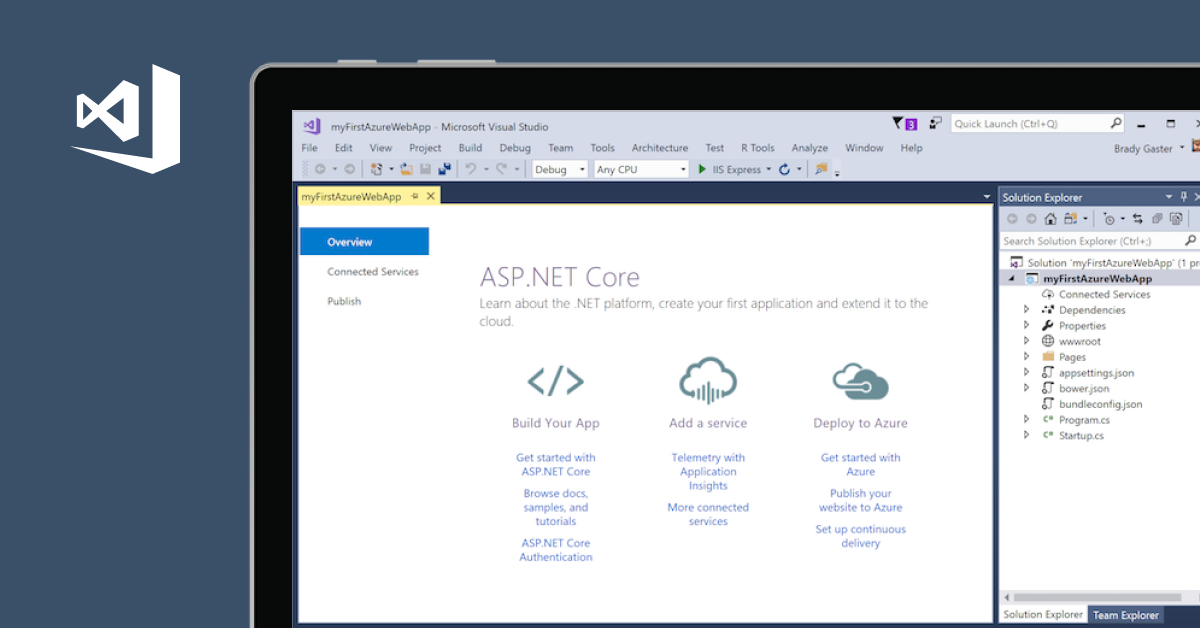
Task: Toggle the pin on myFirstAzureWebApp tab
Action: (x=415, y=197)
